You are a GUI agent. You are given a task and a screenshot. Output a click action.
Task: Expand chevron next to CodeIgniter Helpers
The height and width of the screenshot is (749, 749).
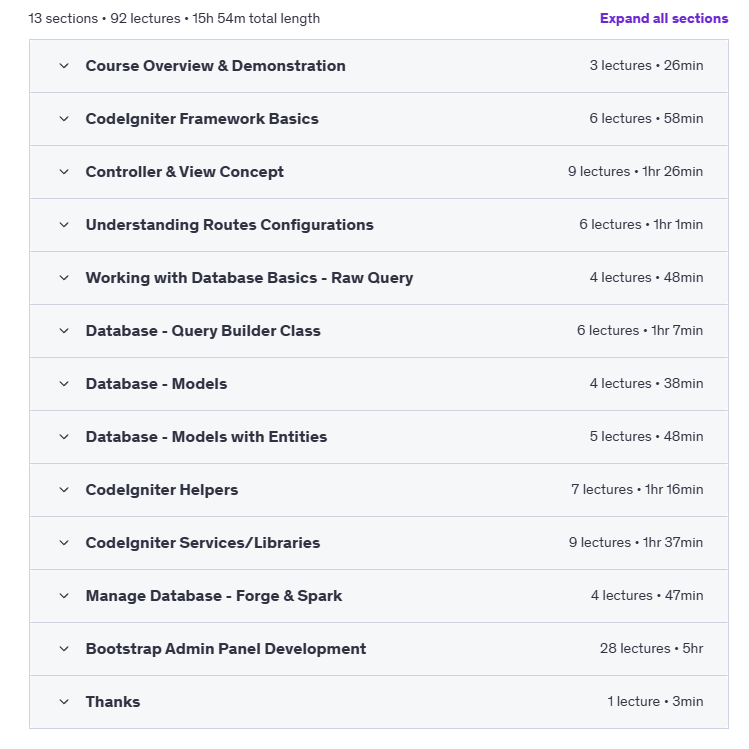coord(64,490)
